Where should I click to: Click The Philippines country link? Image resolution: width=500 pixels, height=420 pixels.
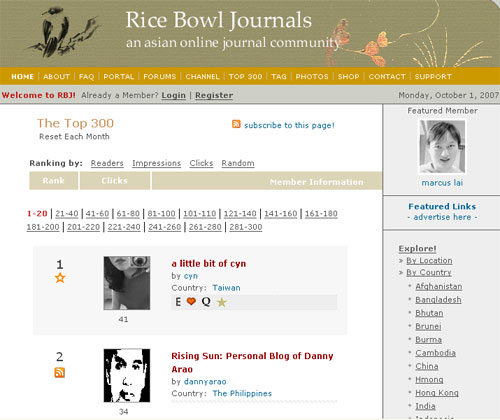242,394
